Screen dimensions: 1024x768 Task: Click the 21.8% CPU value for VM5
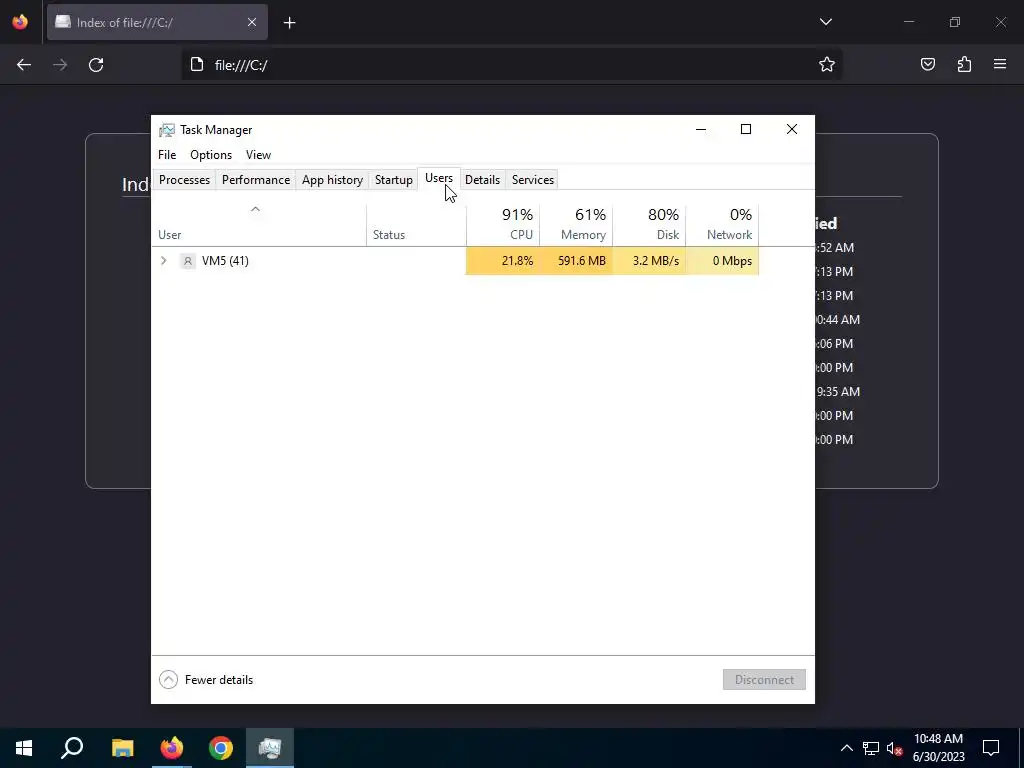(x=503, y=261)
